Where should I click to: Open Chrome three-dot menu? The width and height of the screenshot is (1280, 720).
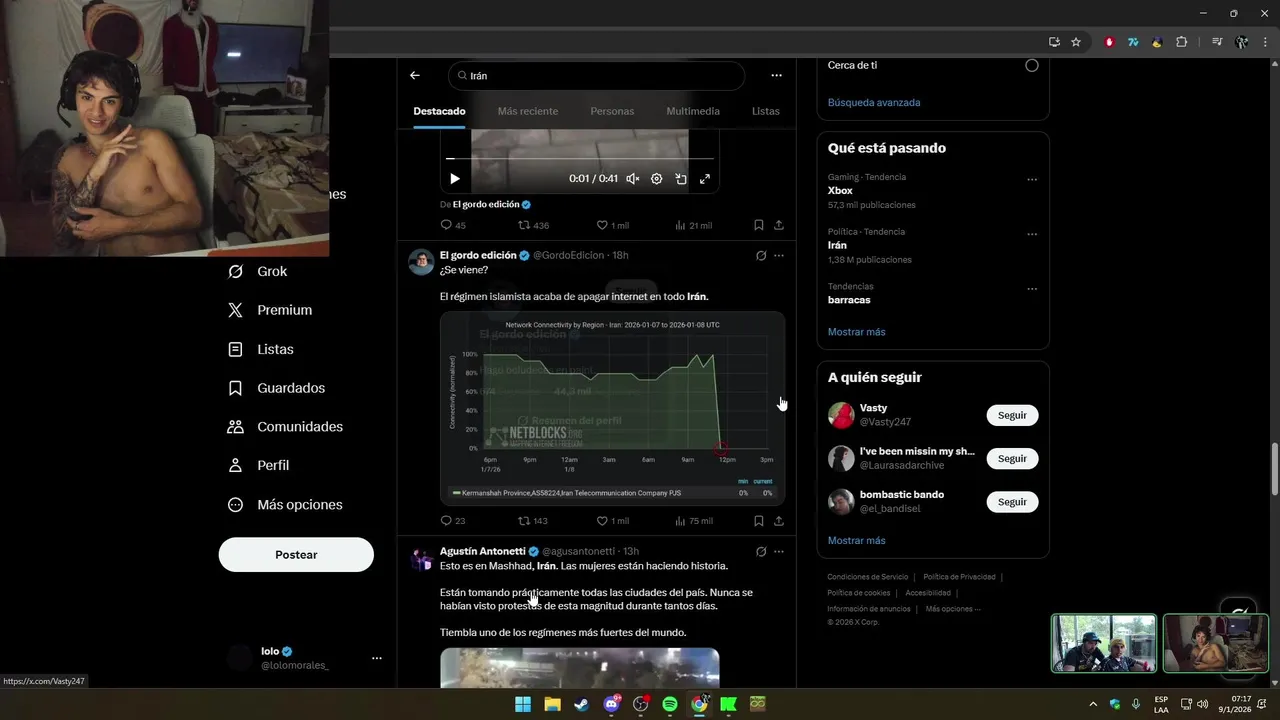pyautogui.click(x=1264, y=42)
